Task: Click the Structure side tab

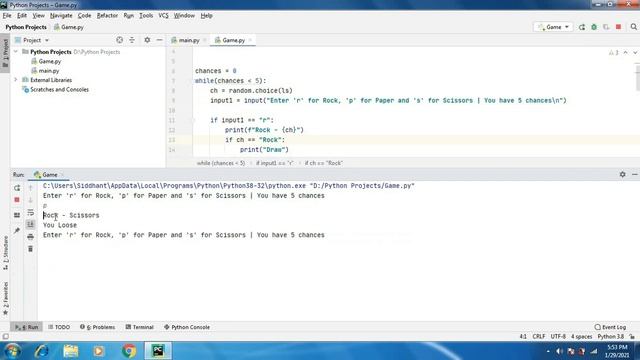Action: (5, 252)
